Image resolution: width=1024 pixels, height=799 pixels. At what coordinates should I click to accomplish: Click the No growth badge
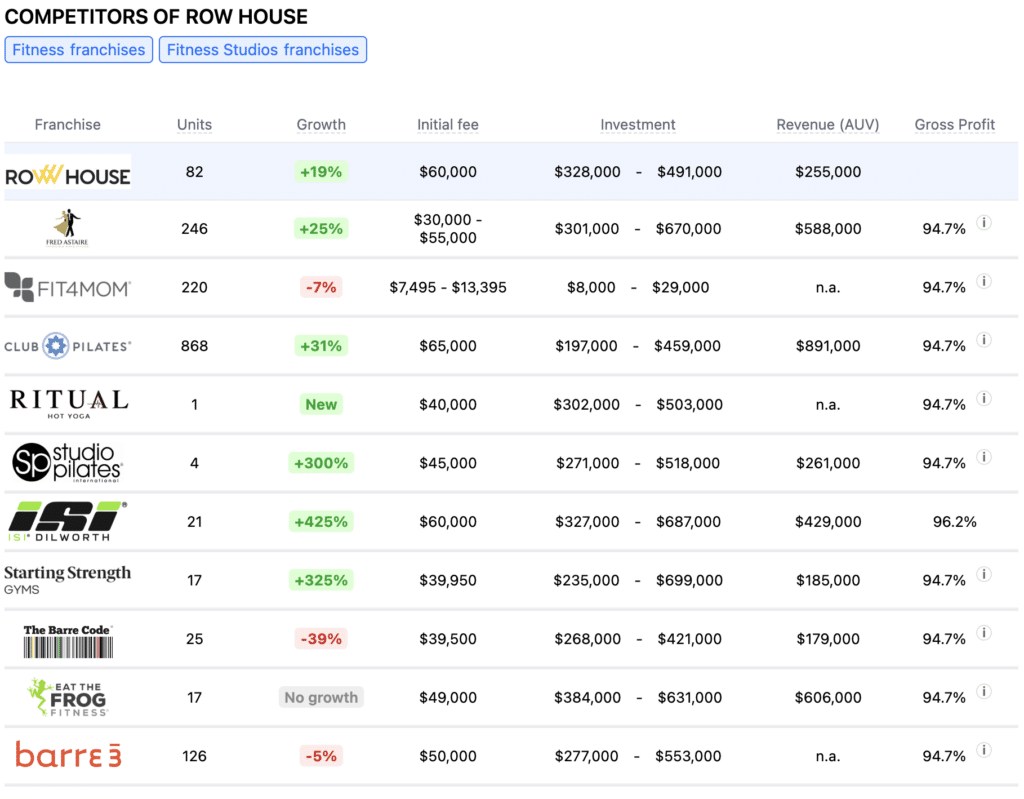point(321,697)
